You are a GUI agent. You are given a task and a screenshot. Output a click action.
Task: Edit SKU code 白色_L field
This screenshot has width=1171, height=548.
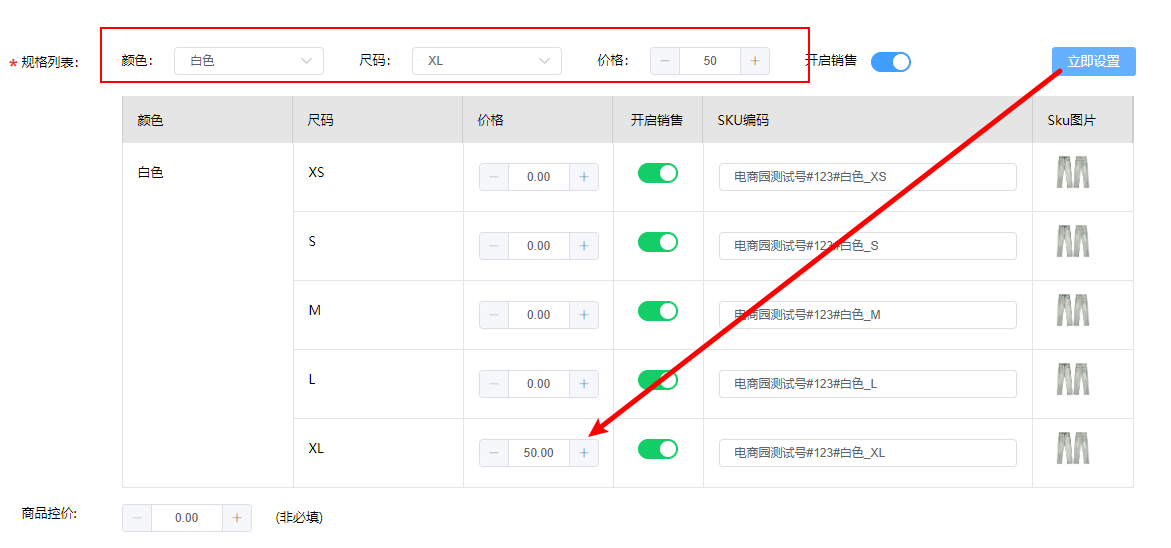tap(868, 384)
